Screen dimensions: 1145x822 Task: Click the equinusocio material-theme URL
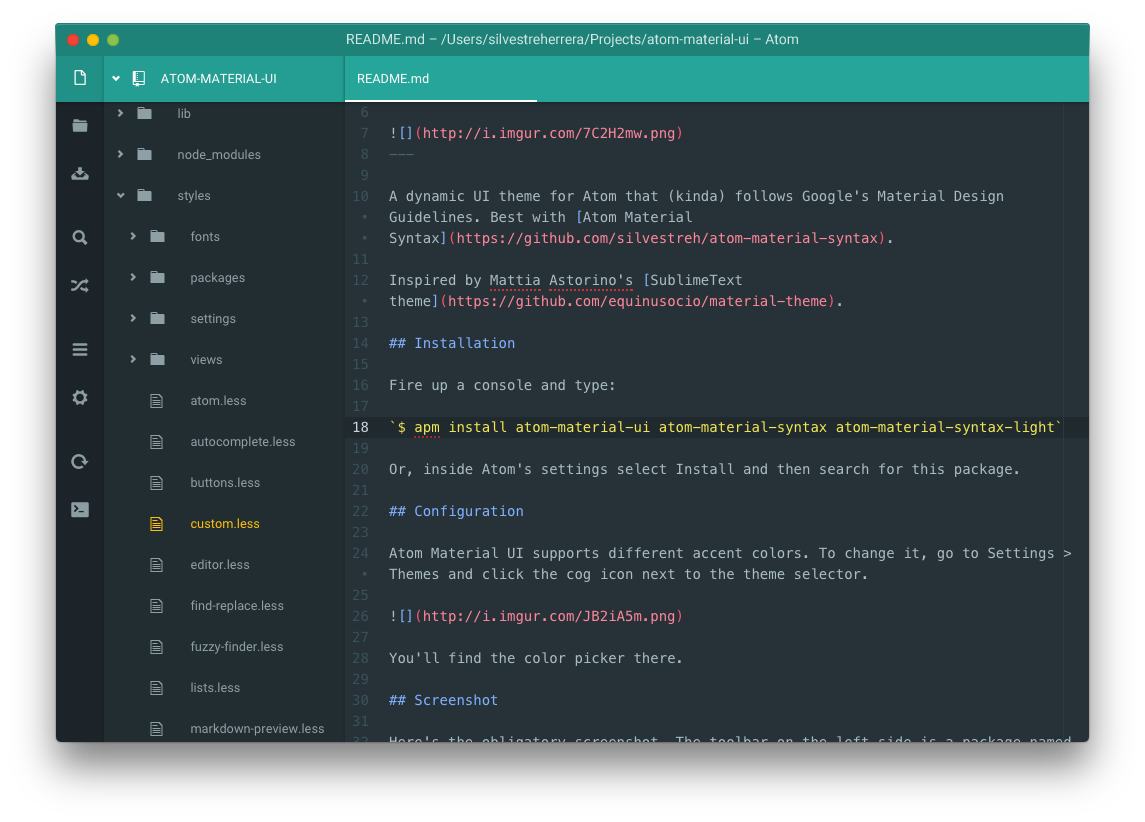click(x=637, y=301)
